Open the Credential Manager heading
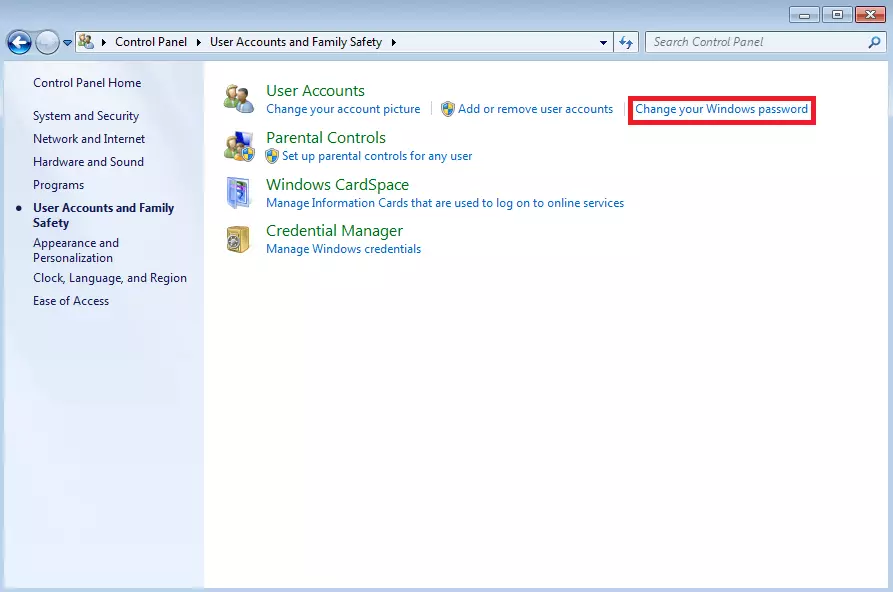The image size is (893, 592). (x=334, y=231)
